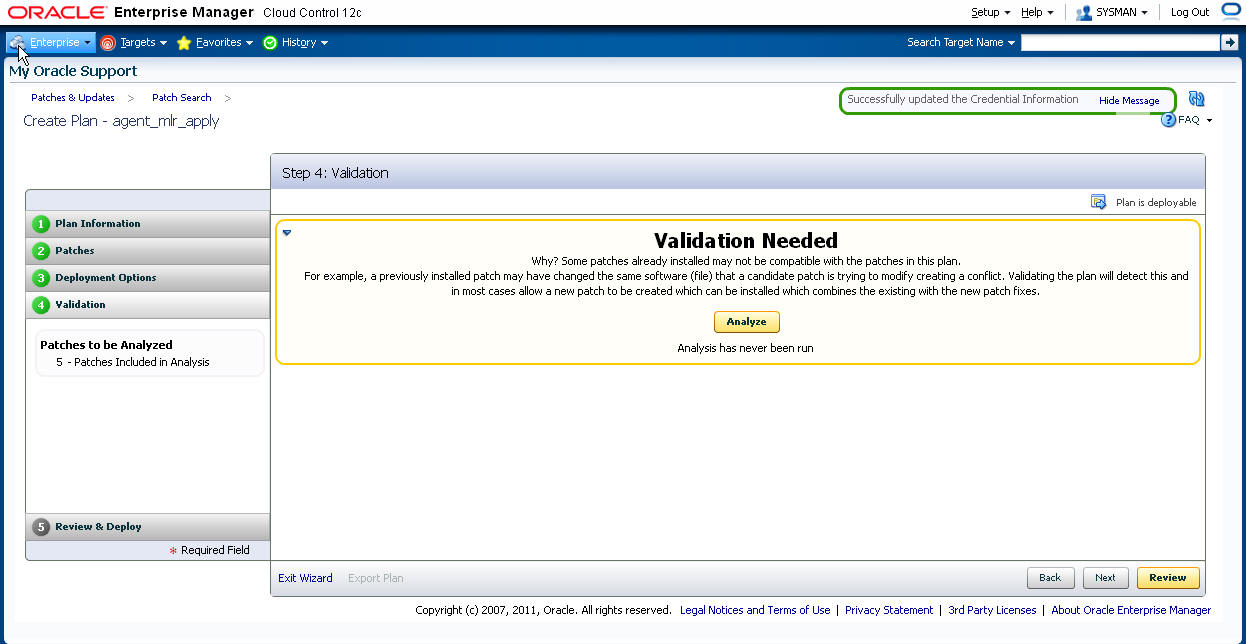Click the 'My Oracle Support' heading
The image size is (1246, 644).
(x=73, y=71)
